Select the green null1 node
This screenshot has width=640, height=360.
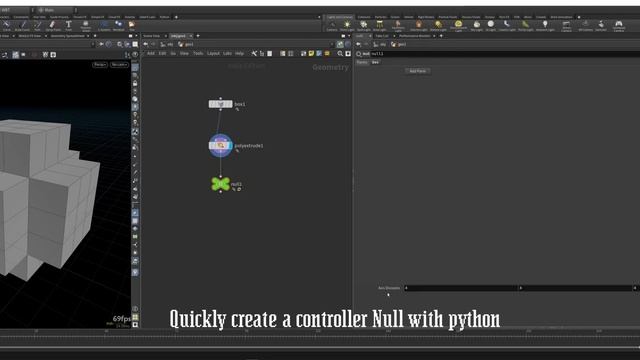[220, 184]
